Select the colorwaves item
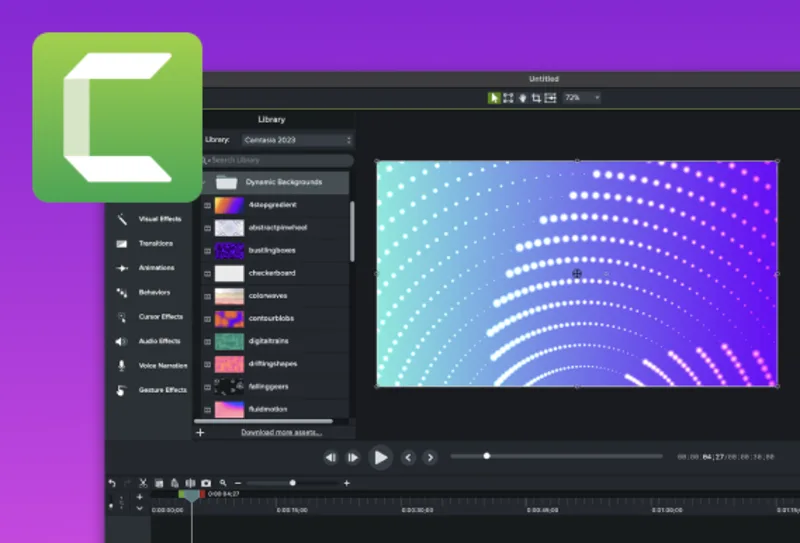The height and width of the screenshot is (543, 800). coord(276,296)
